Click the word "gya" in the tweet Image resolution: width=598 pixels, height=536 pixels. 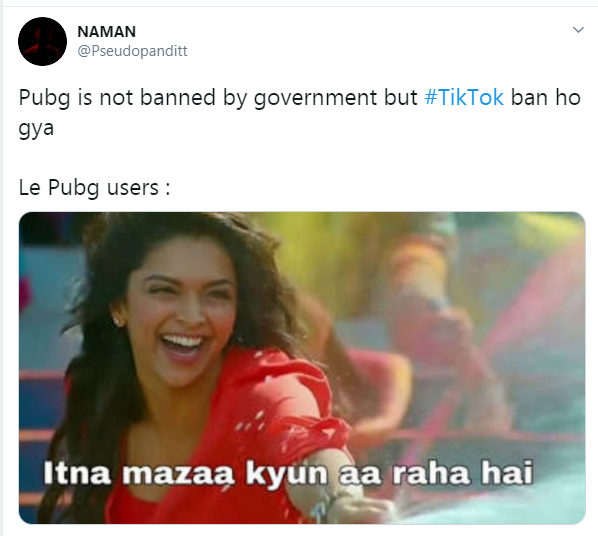(x=36, y=129)
